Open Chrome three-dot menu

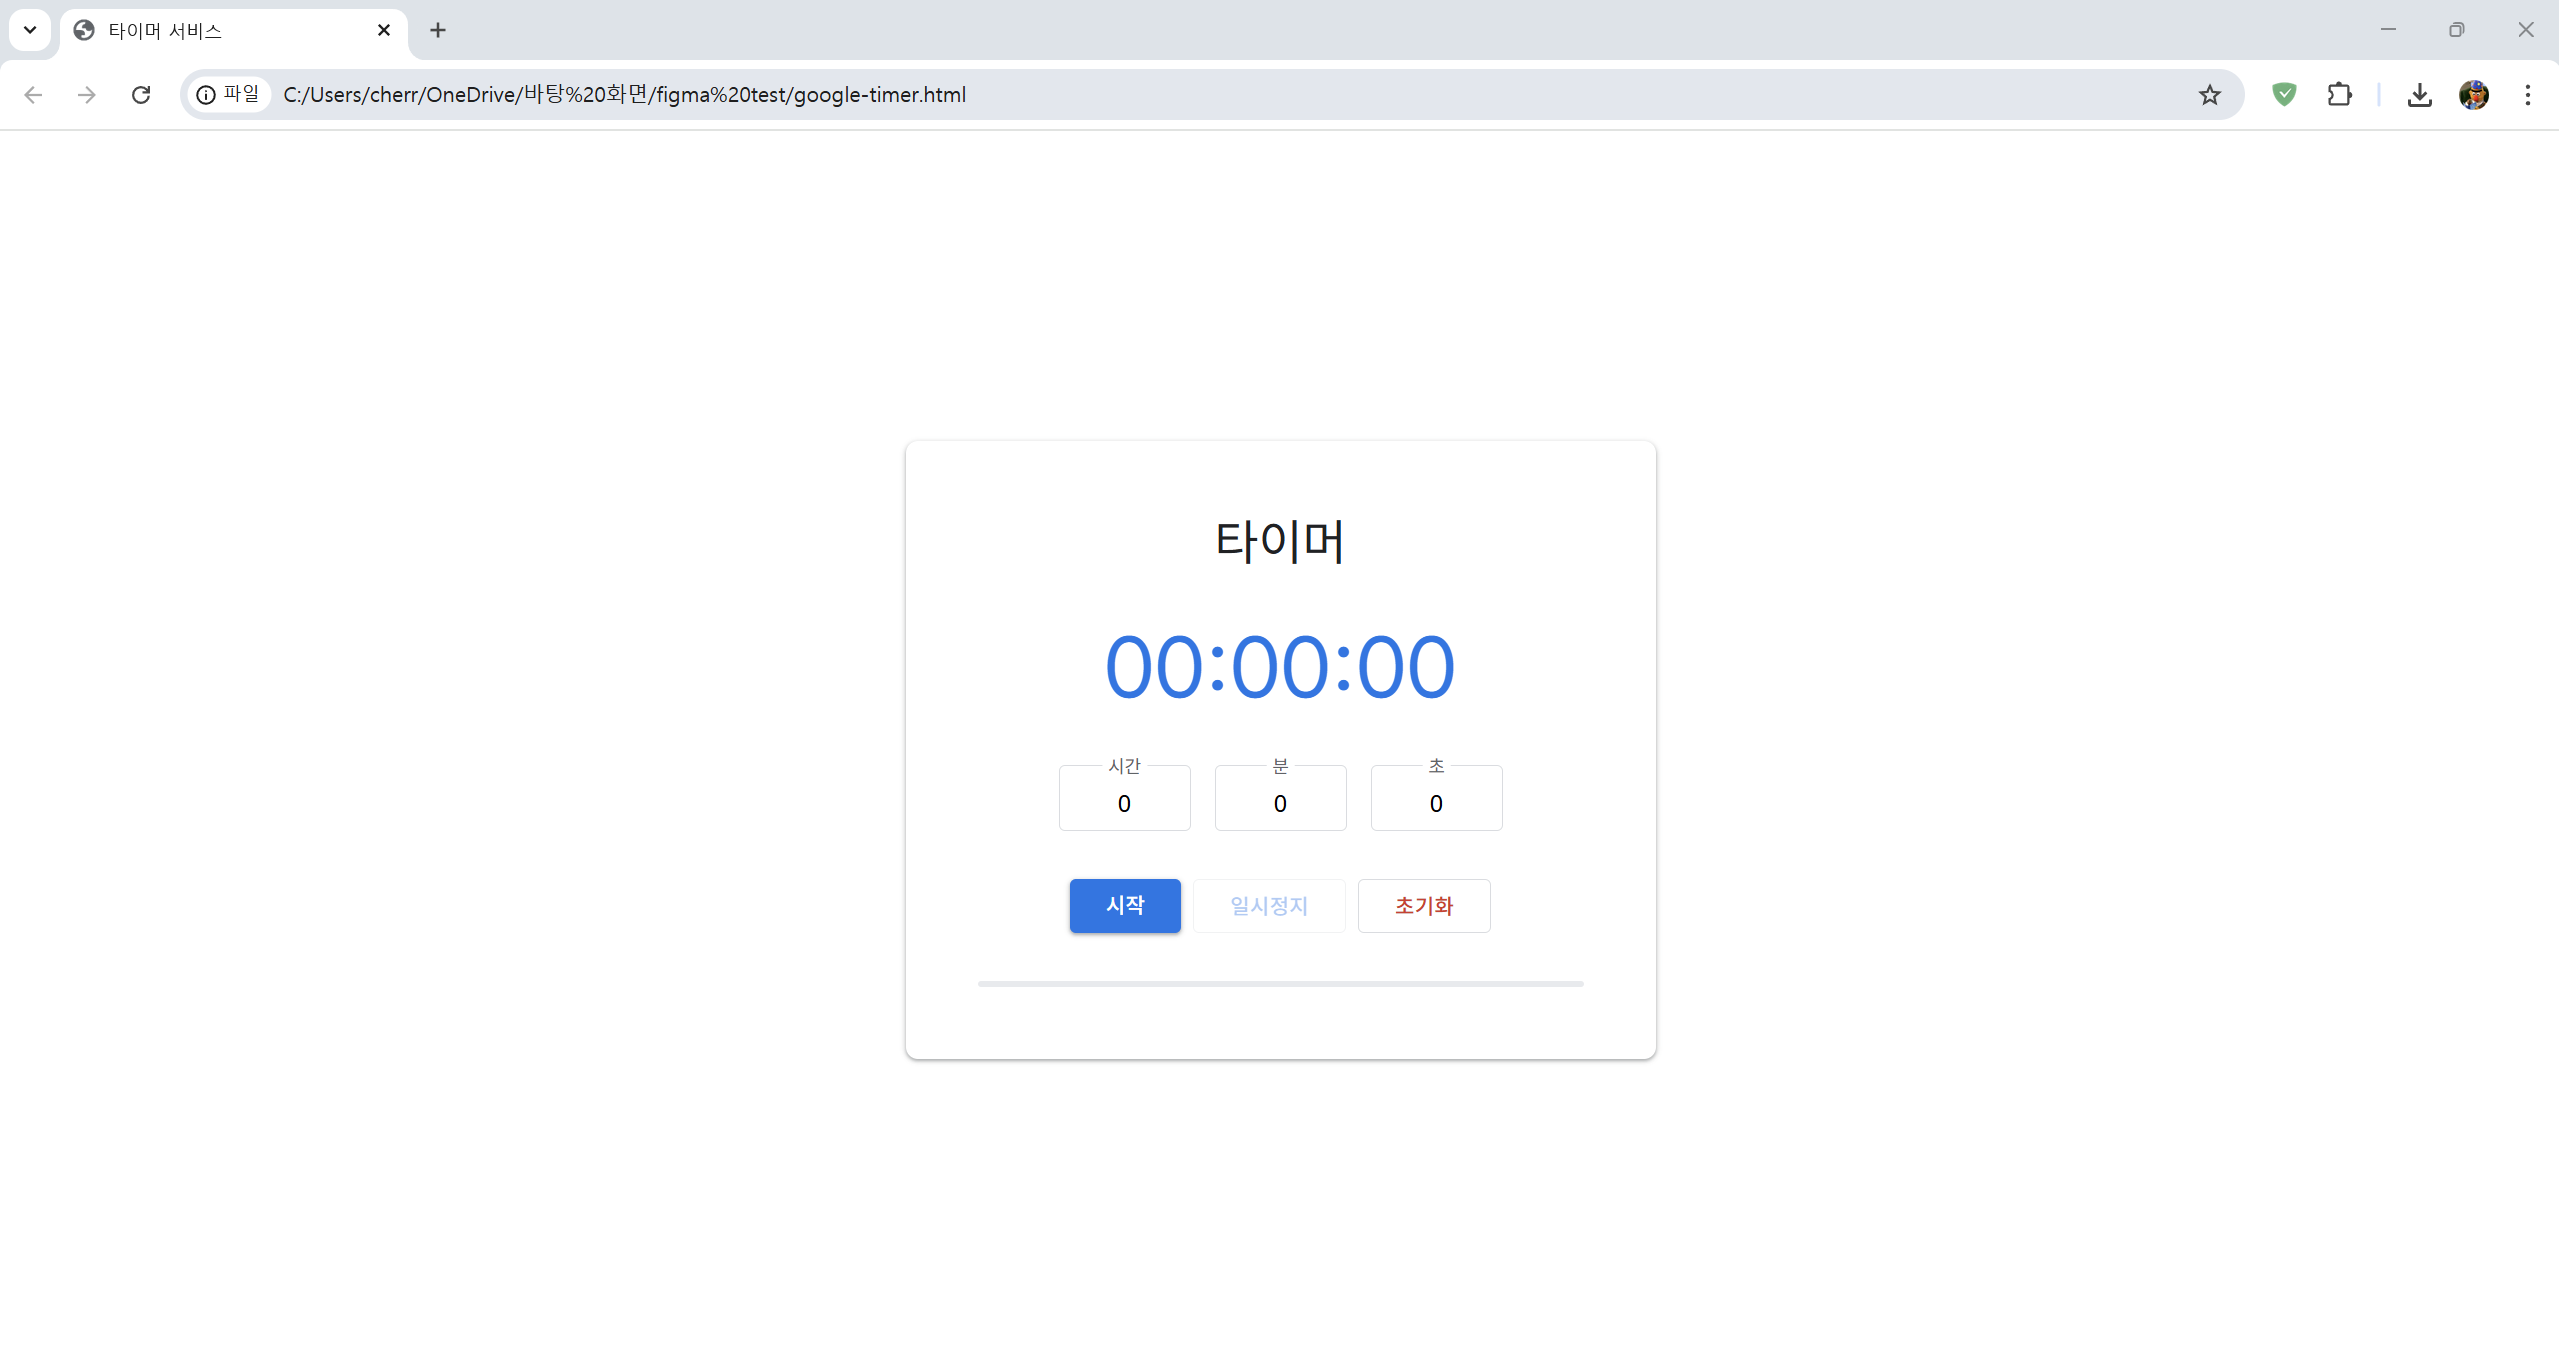coord(2527,95)
